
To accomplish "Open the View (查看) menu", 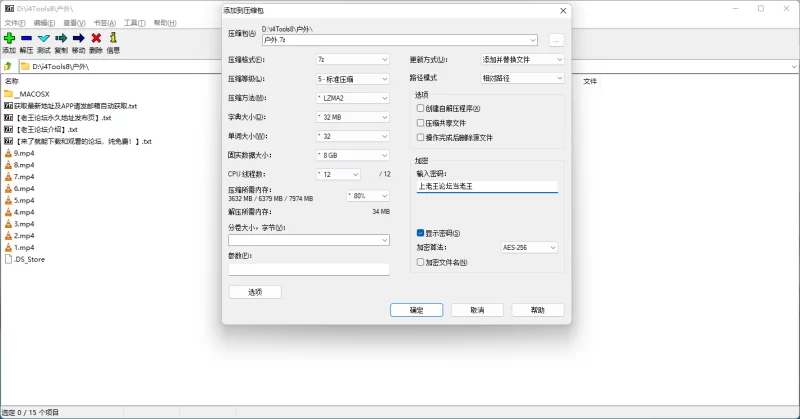I will coord(74,23).
